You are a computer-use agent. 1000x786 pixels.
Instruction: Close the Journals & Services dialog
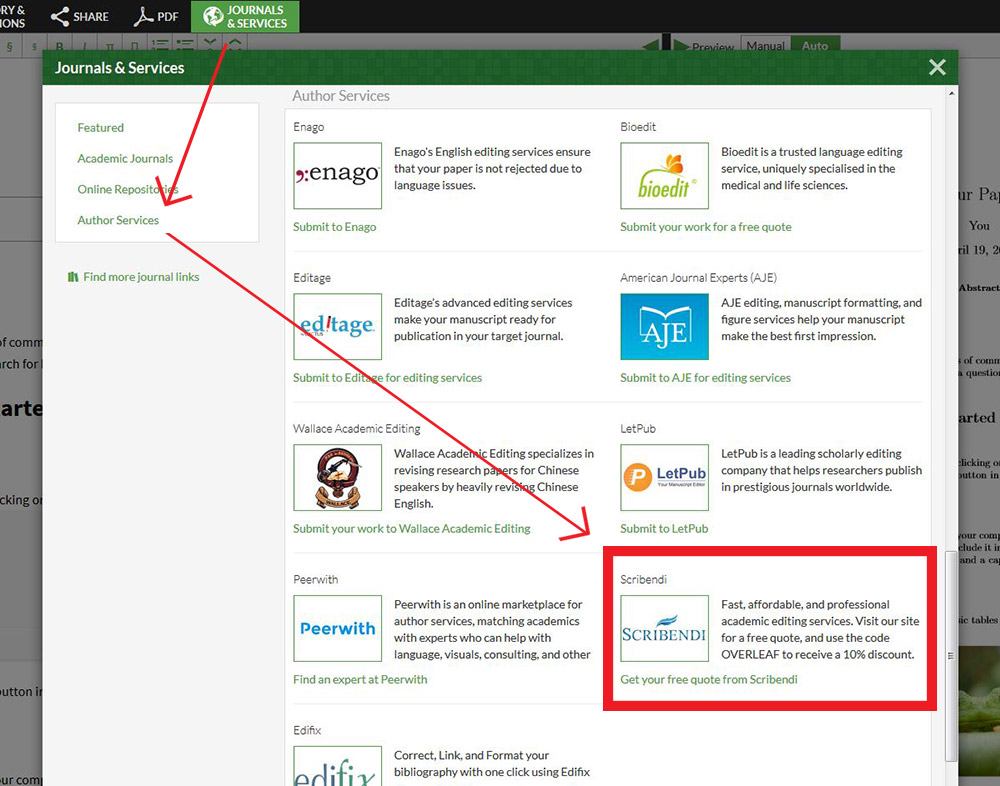tap(937, 67)
